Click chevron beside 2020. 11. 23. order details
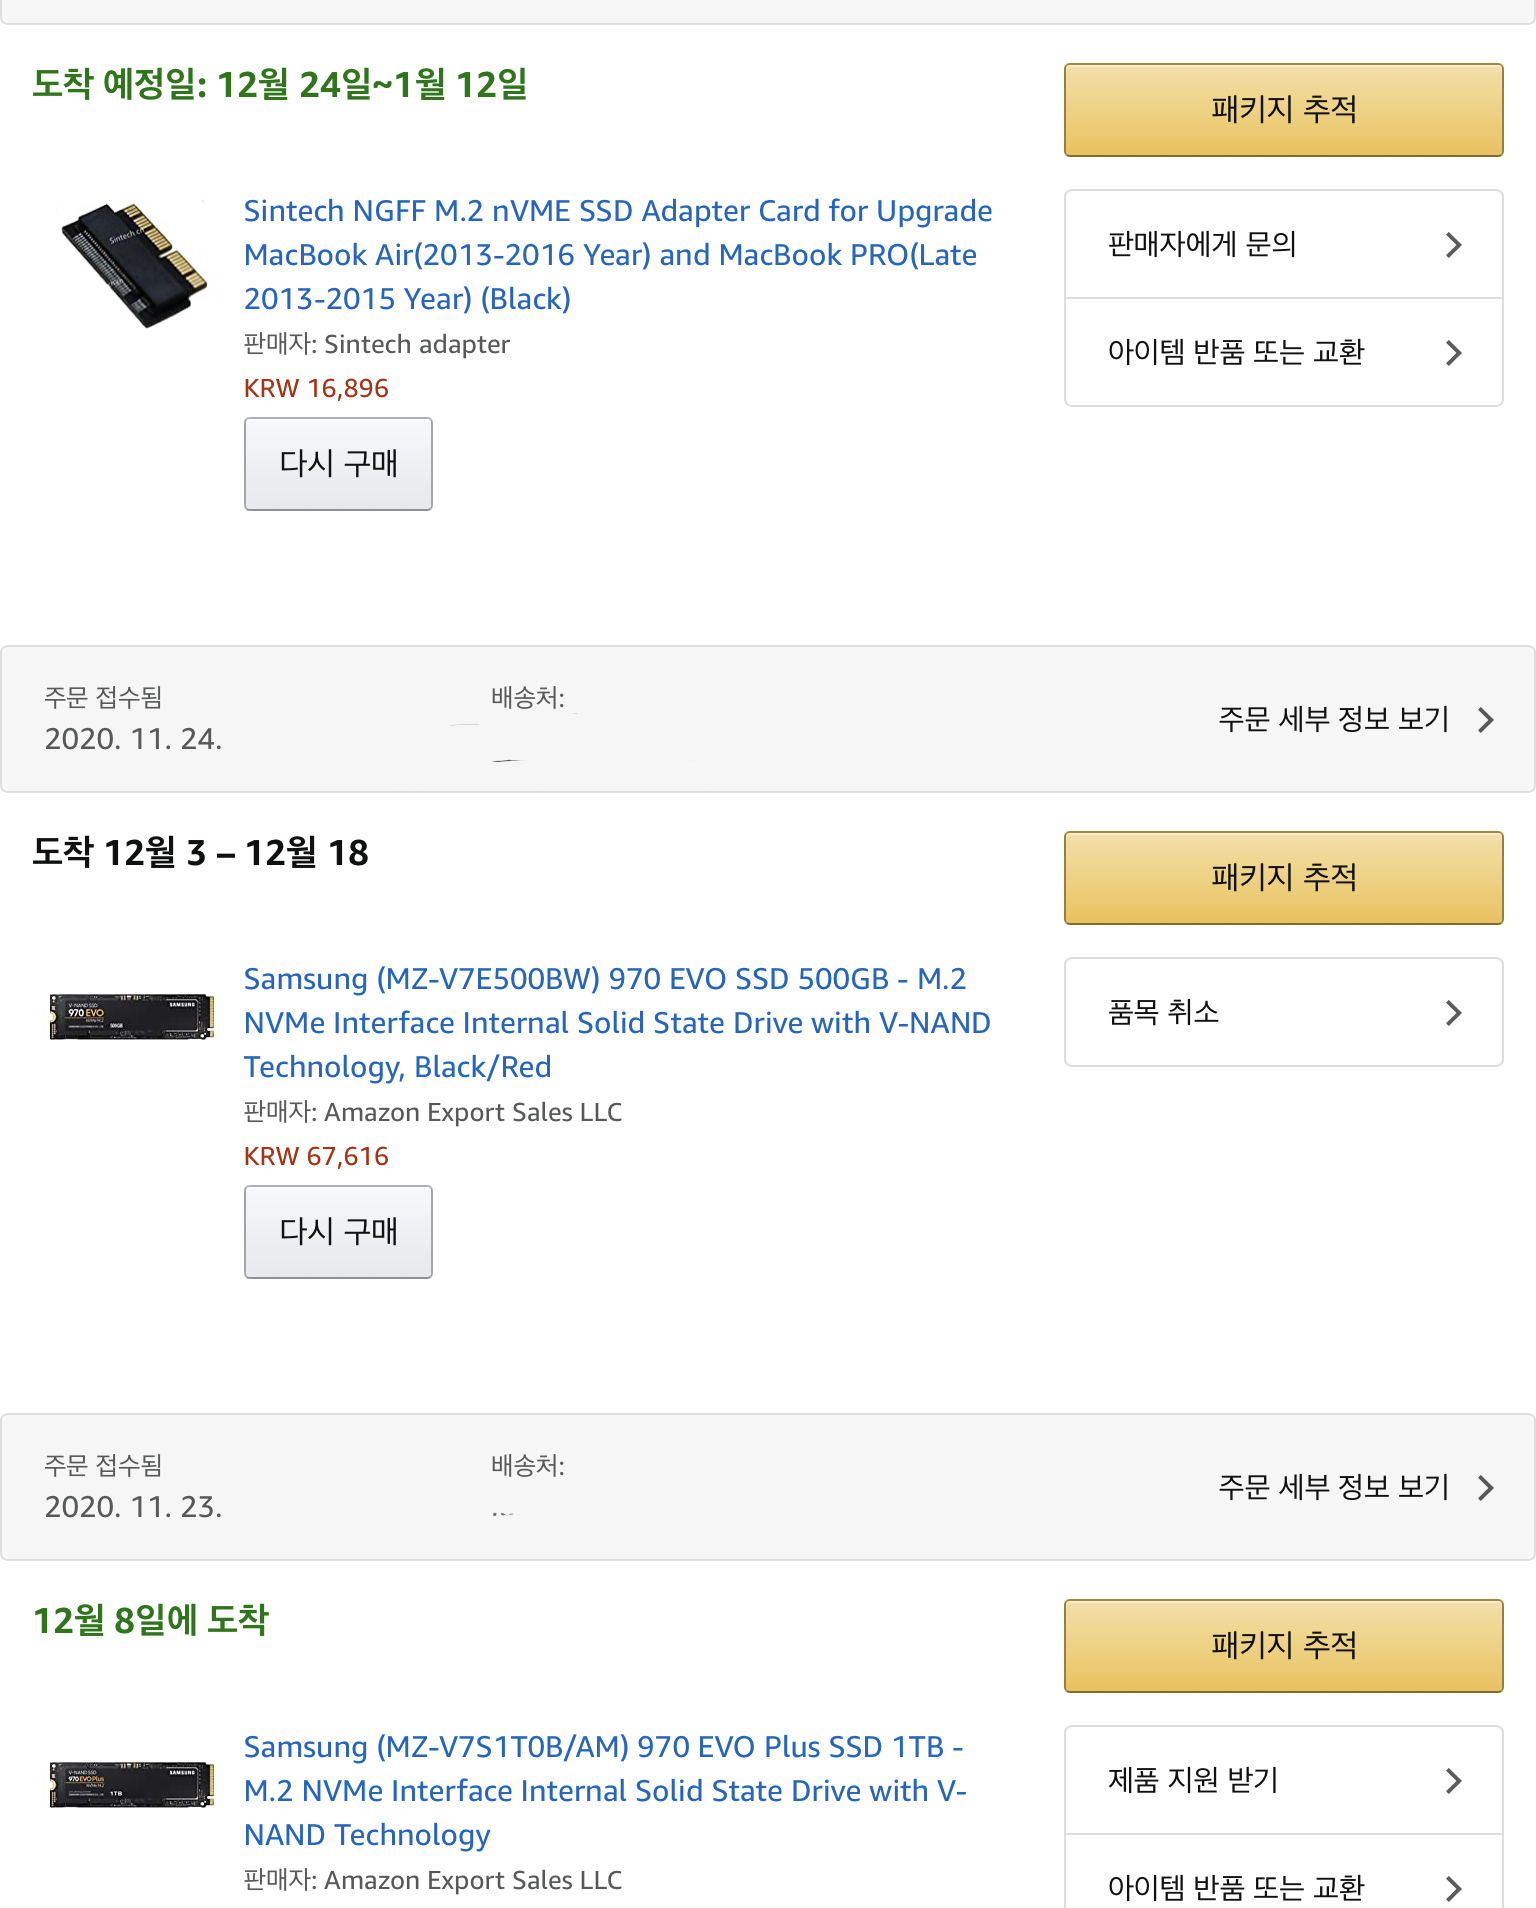The image size is (1536, 1908). click(1486, 1488)
